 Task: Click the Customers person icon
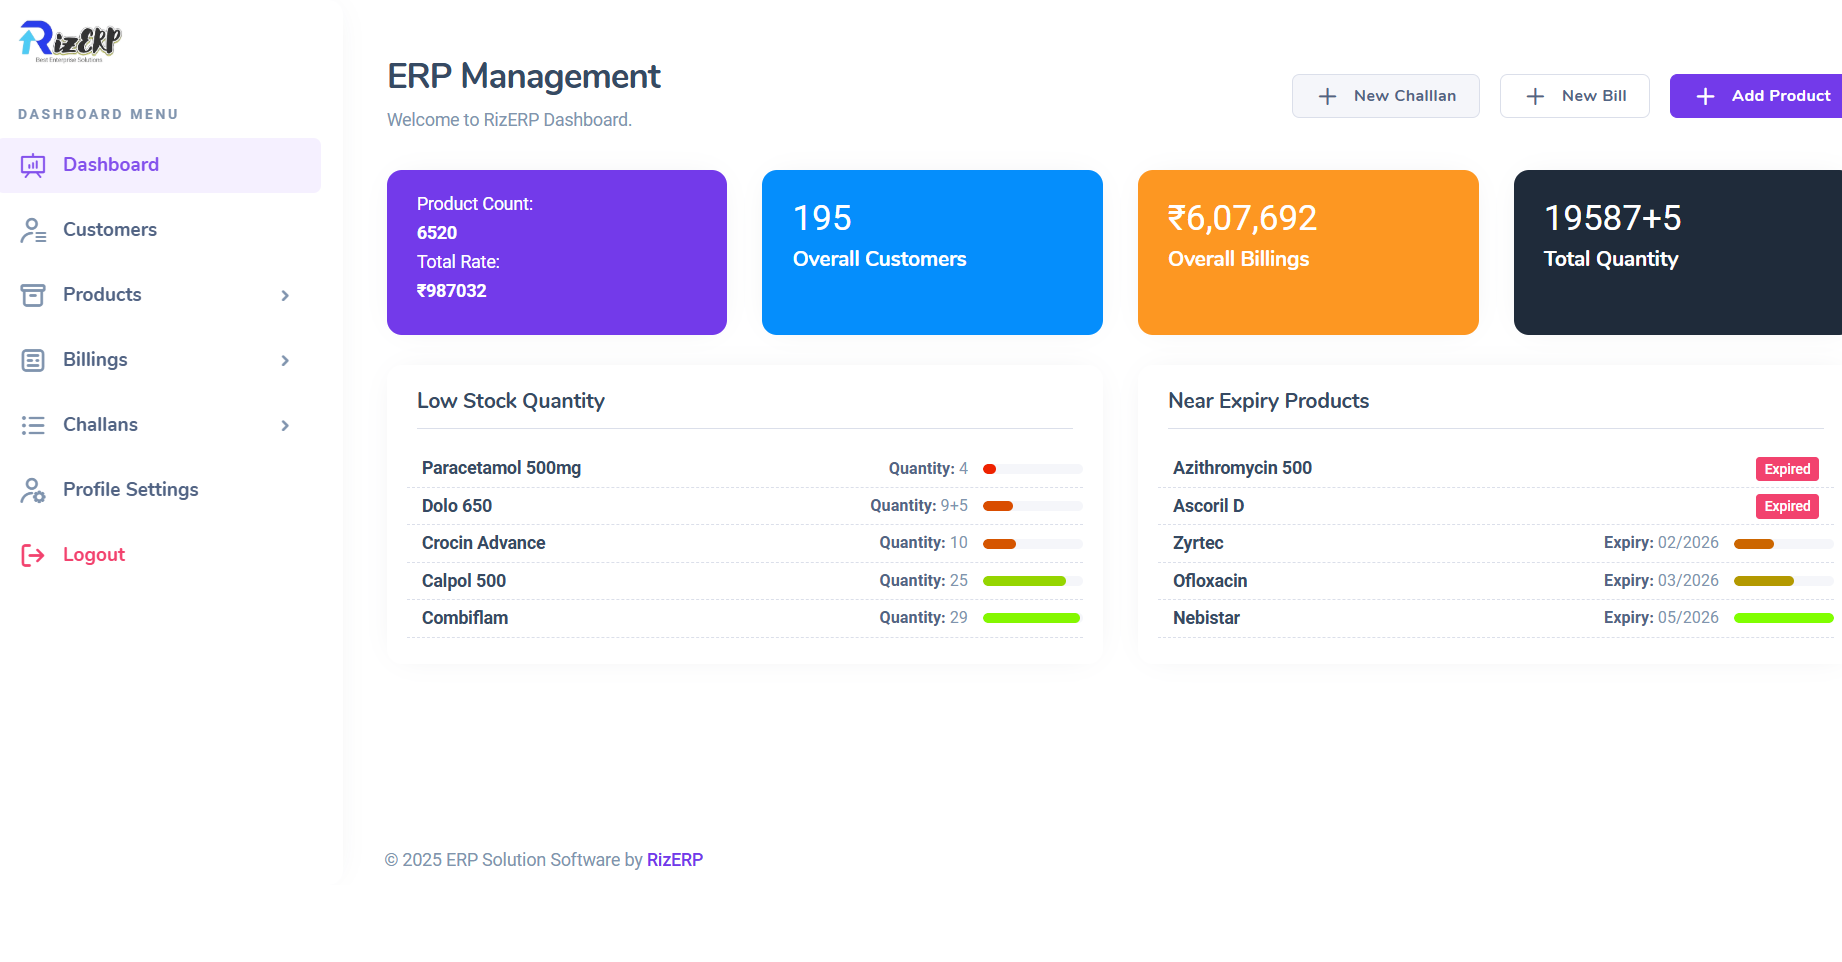click(33, 230)
